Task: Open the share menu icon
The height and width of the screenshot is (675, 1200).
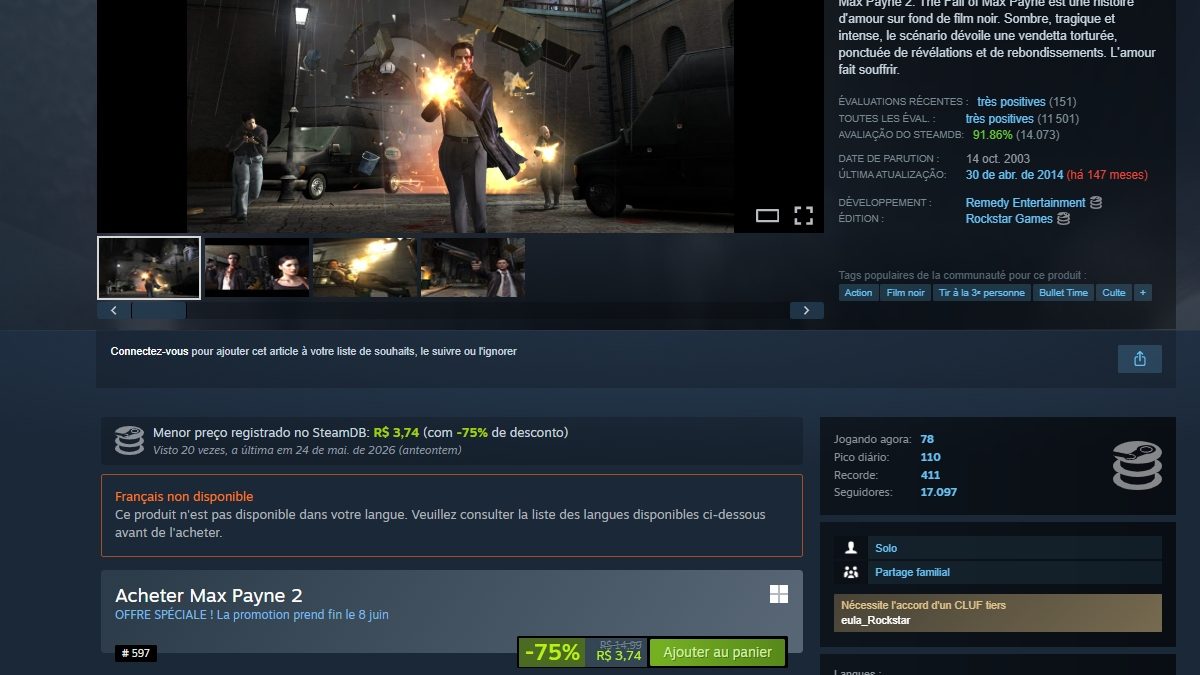Action: tap(1140, 359)
